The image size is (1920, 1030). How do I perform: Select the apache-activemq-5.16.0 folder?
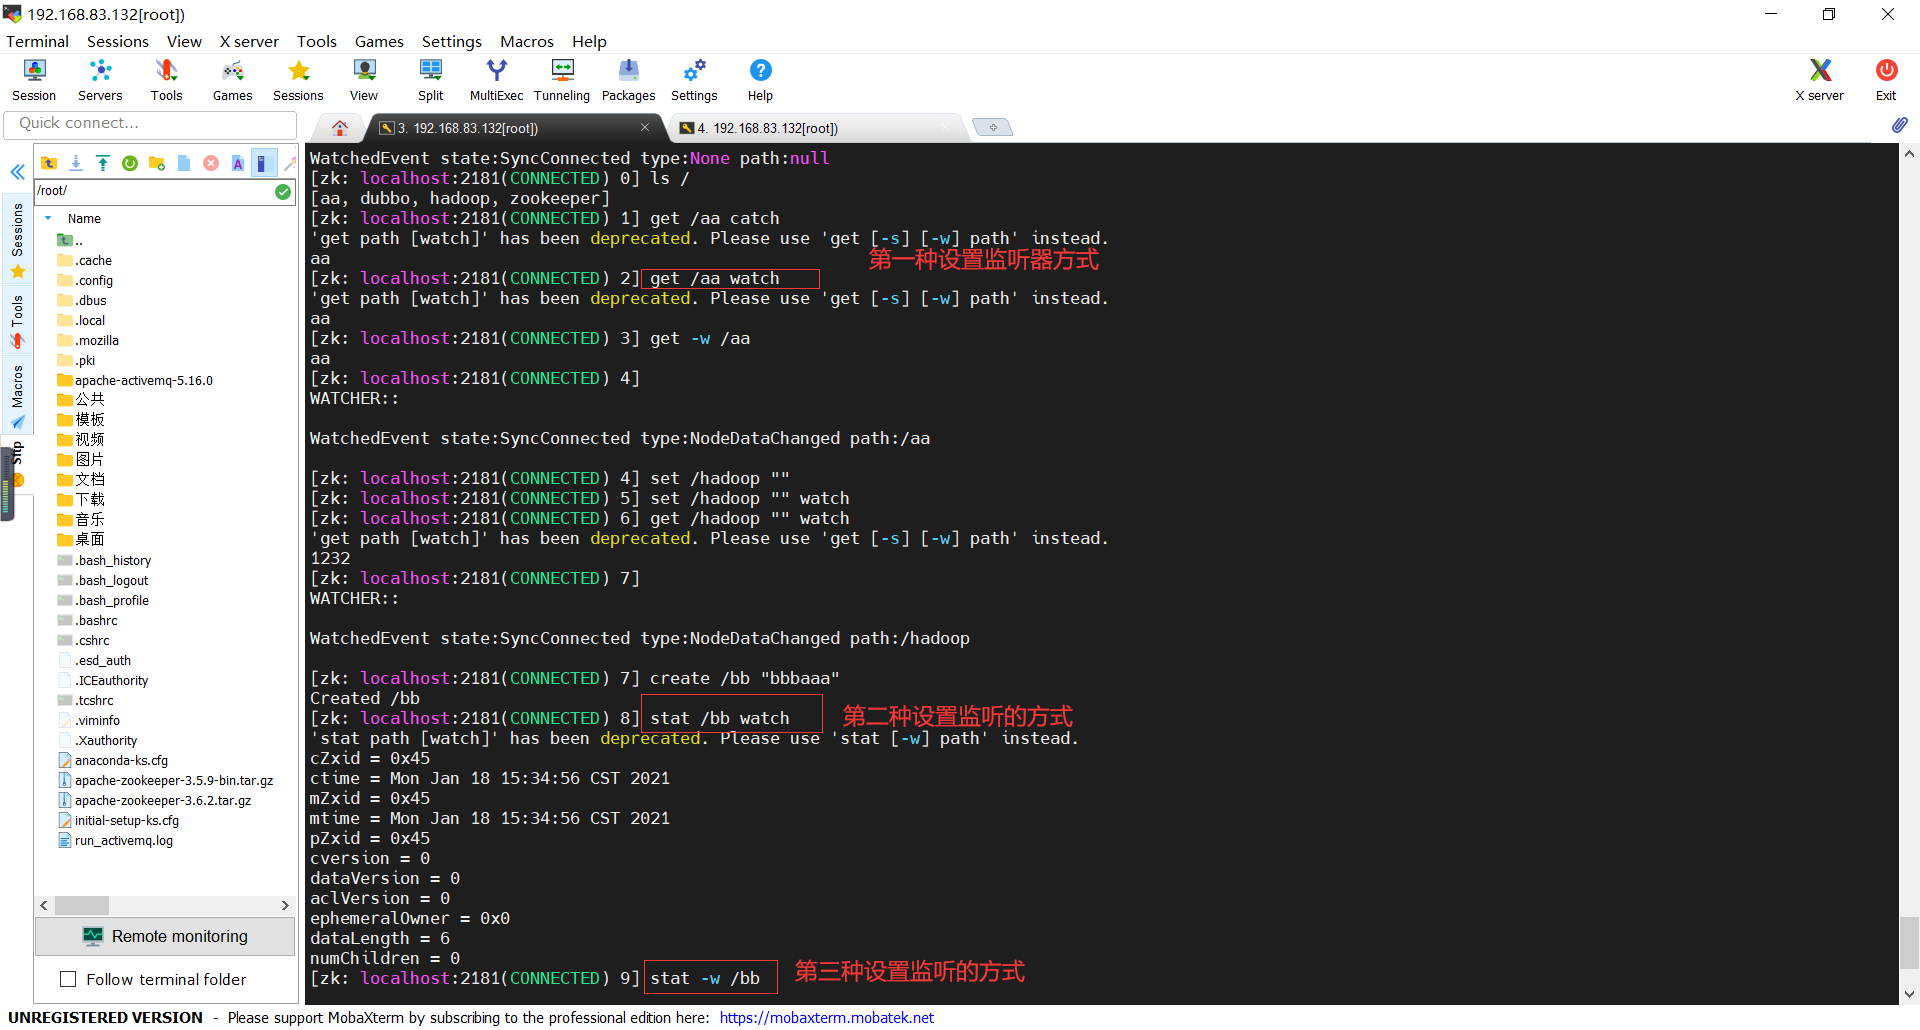135,380
